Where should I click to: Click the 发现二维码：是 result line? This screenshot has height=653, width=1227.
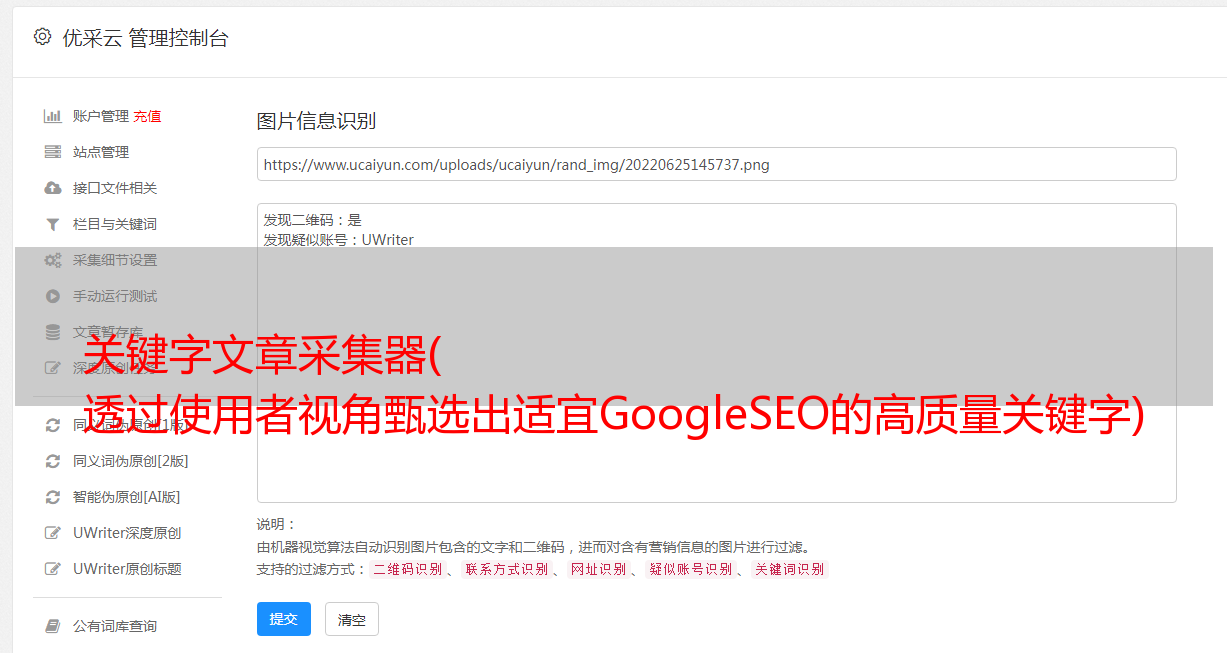(313, 220)
